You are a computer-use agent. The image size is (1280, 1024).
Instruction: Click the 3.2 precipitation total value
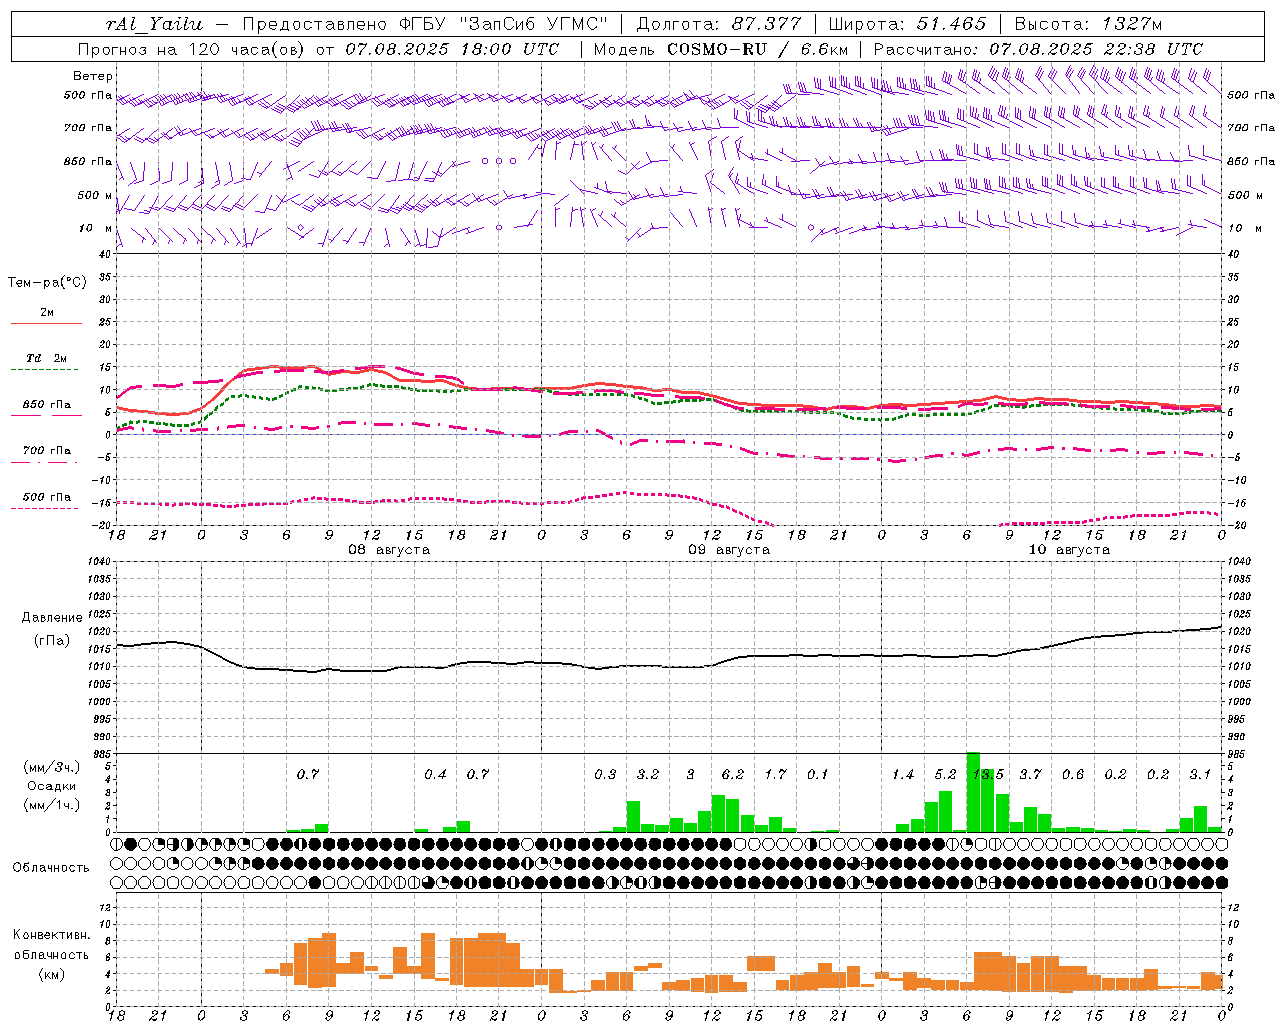click(x=648, y=774)
